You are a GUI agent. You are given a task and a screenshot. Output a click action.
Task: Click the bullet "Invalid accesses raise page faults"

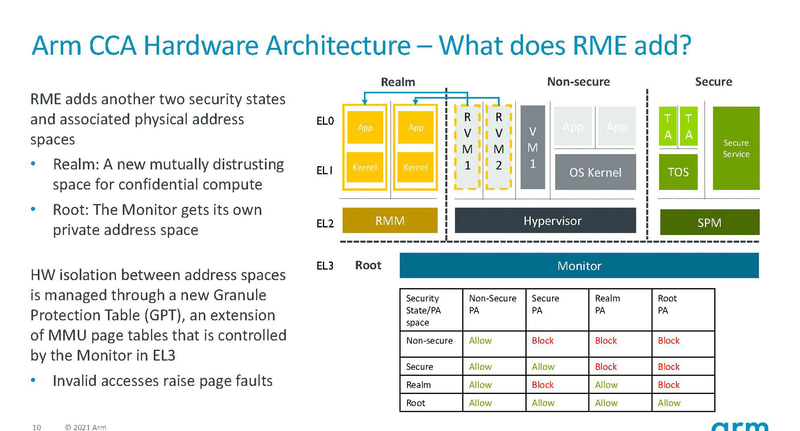[x=162, y=381]
